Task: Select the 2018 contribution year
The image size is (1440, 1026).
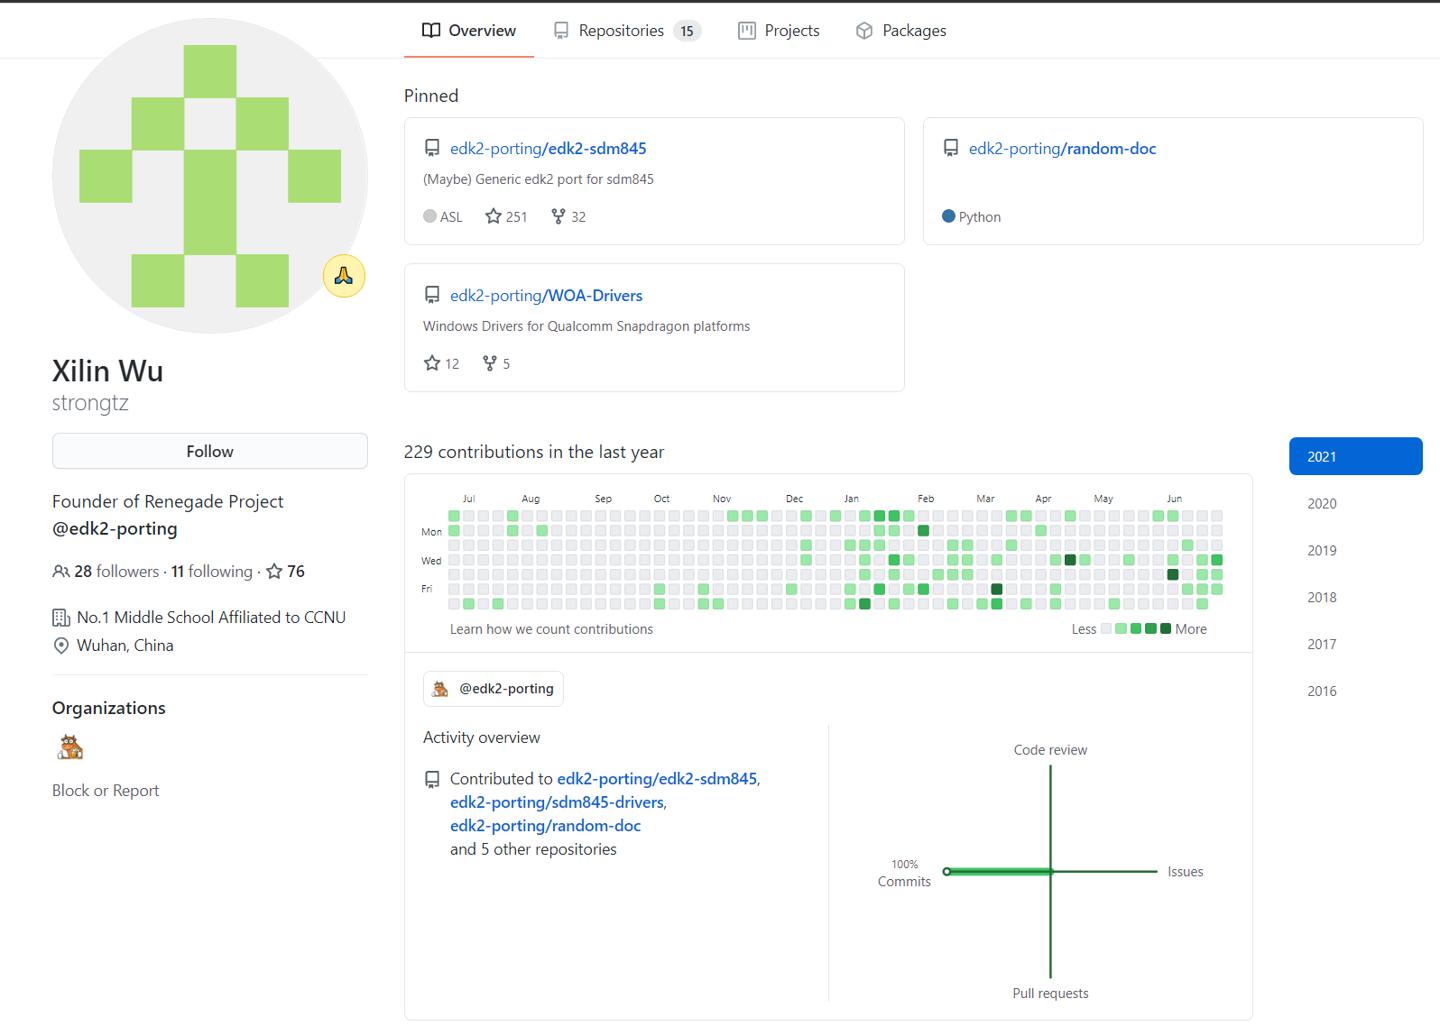Action: pos(1321,597)
